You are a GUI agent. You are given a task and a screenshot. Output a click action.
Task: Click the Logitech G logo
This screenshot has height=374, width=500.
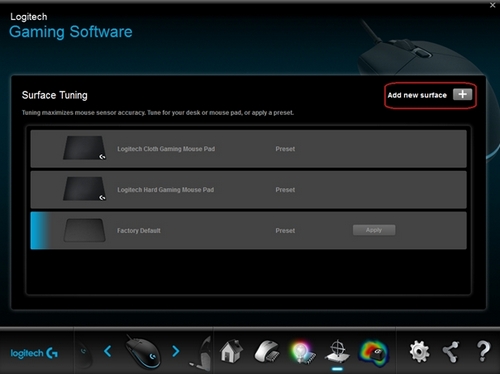click(x=34, y=353)
